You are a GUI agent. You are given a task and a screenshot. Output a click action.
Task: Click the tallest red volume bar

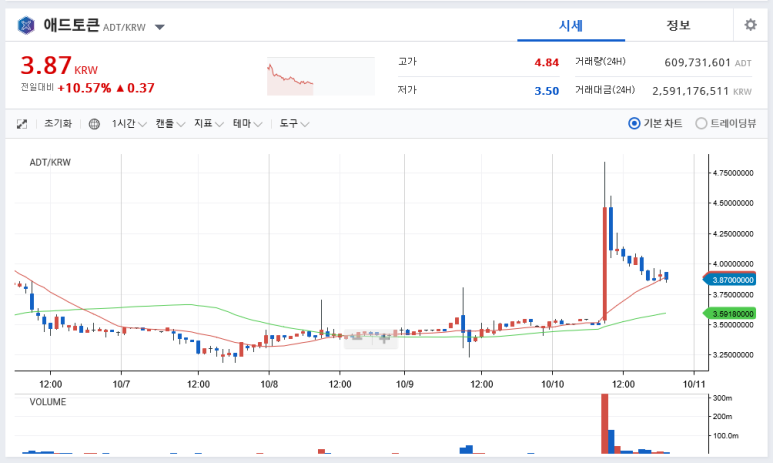point(604,424)
